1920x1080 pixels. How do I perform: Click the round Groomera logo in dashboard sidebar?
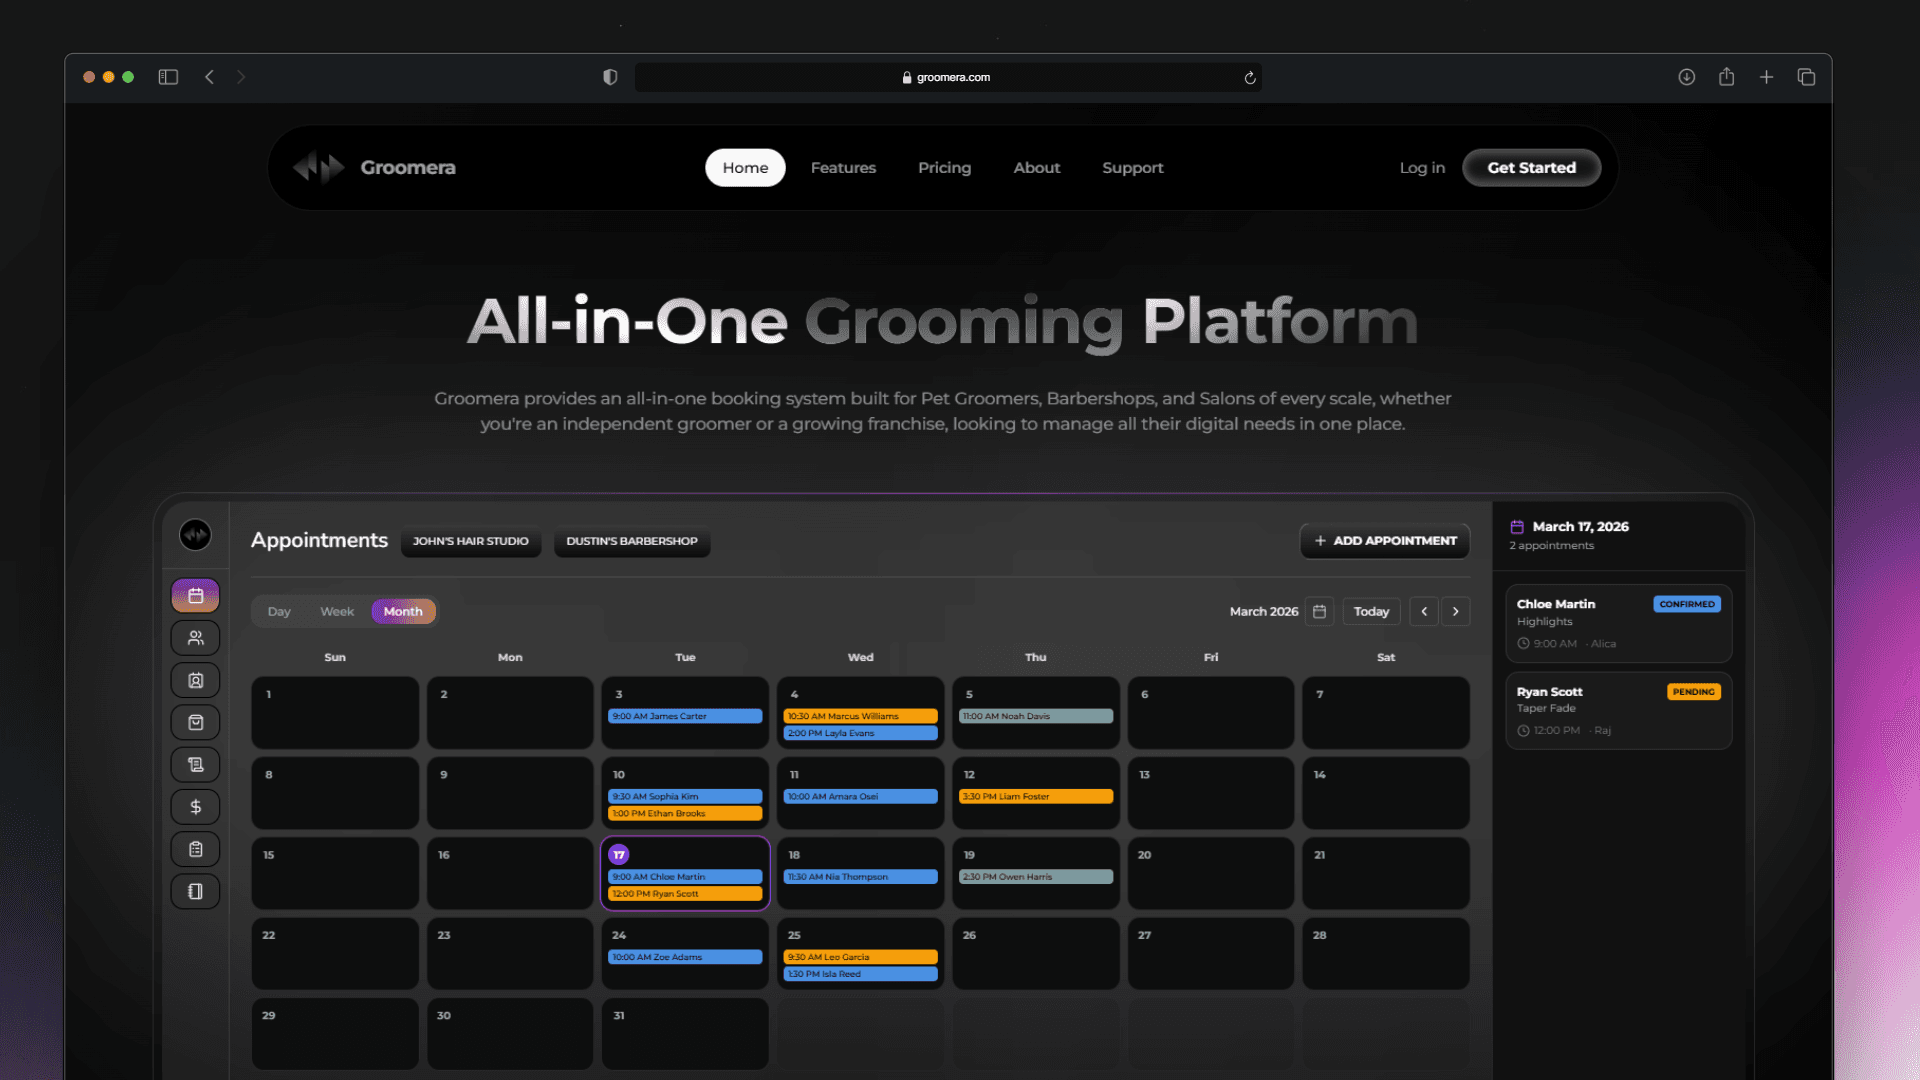click(x=195, y=535)
